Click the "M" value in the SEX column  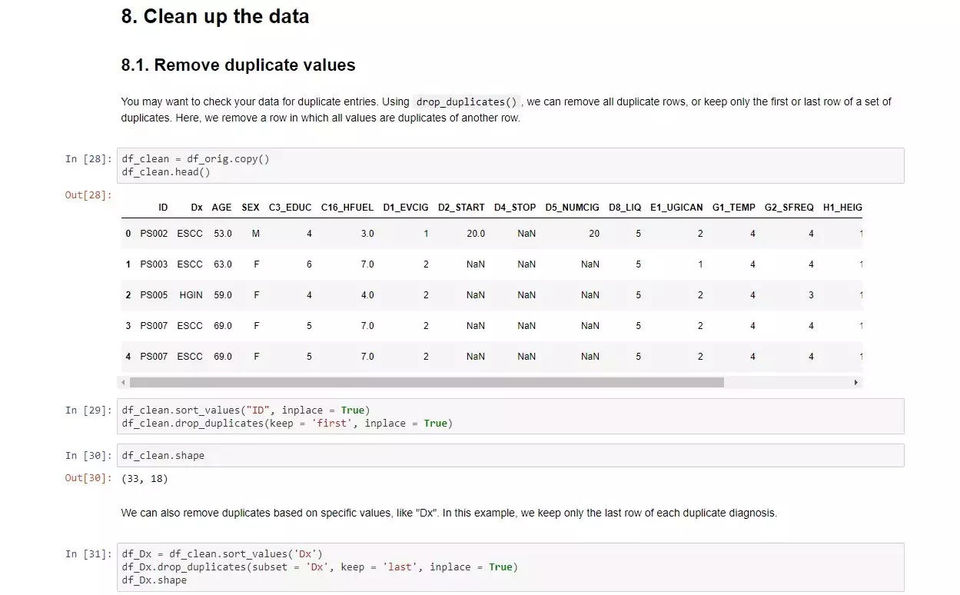[256, 234]
